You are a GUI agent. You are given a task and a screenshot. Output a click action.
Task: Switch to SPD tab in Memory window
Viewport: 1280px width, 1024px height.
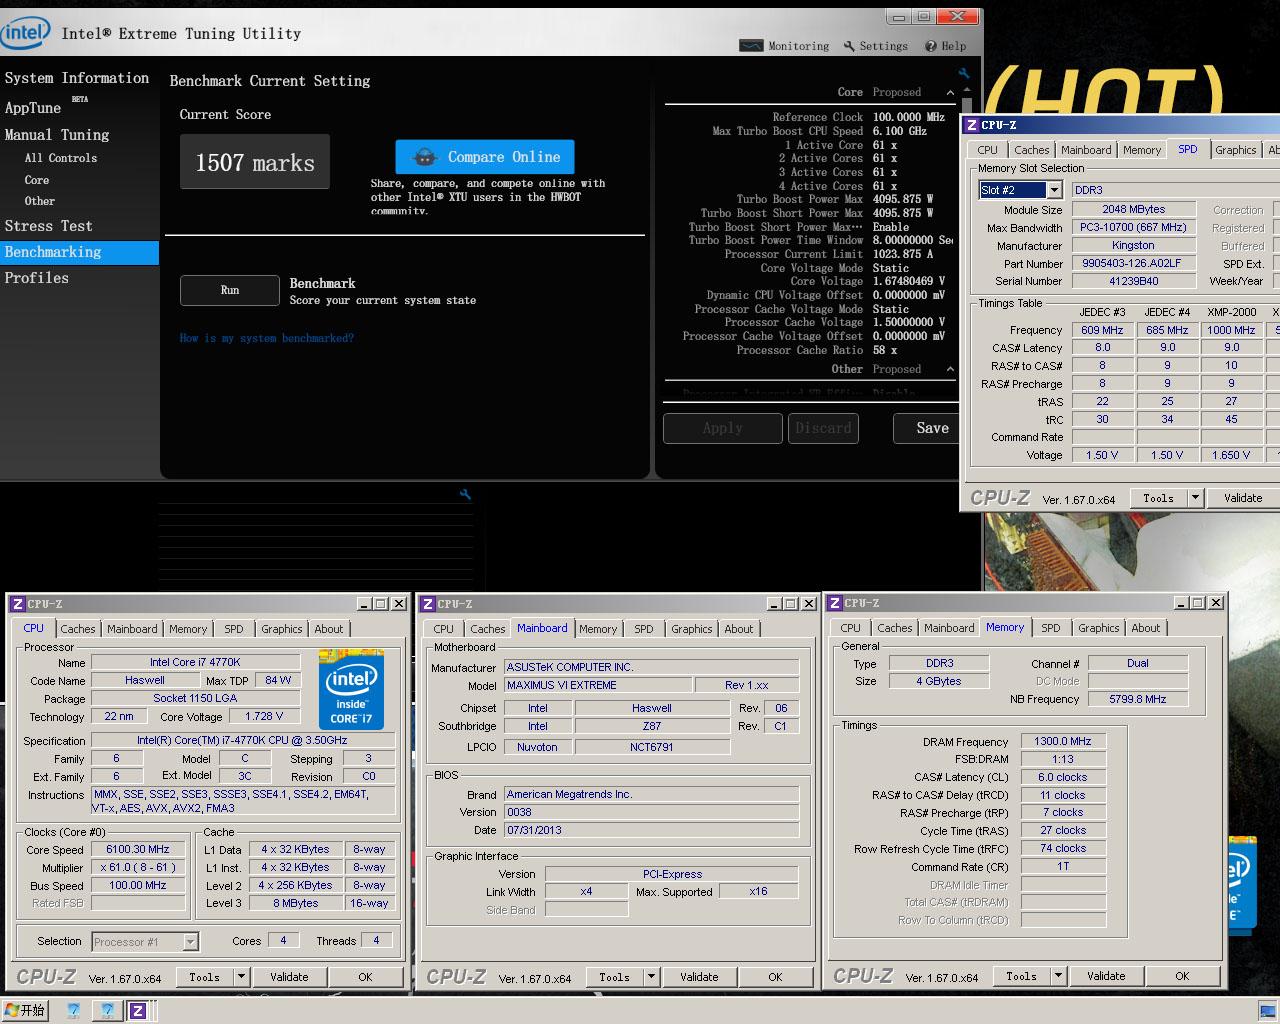pos(1050,628)
